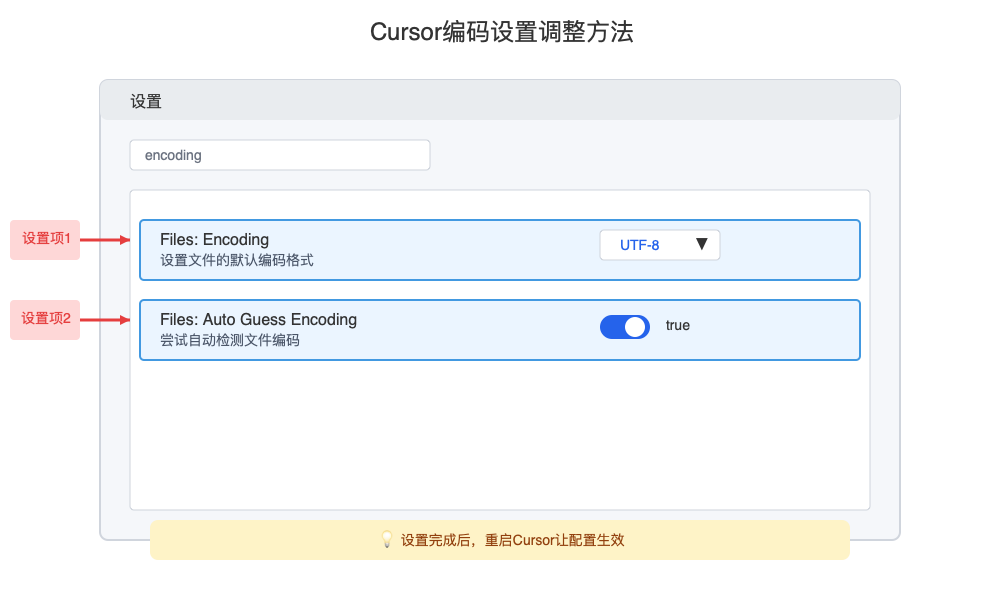The width and height of the screenshot is (1000, 600).
Task: Click the 设置项2 label
Action: coord(45,319)
